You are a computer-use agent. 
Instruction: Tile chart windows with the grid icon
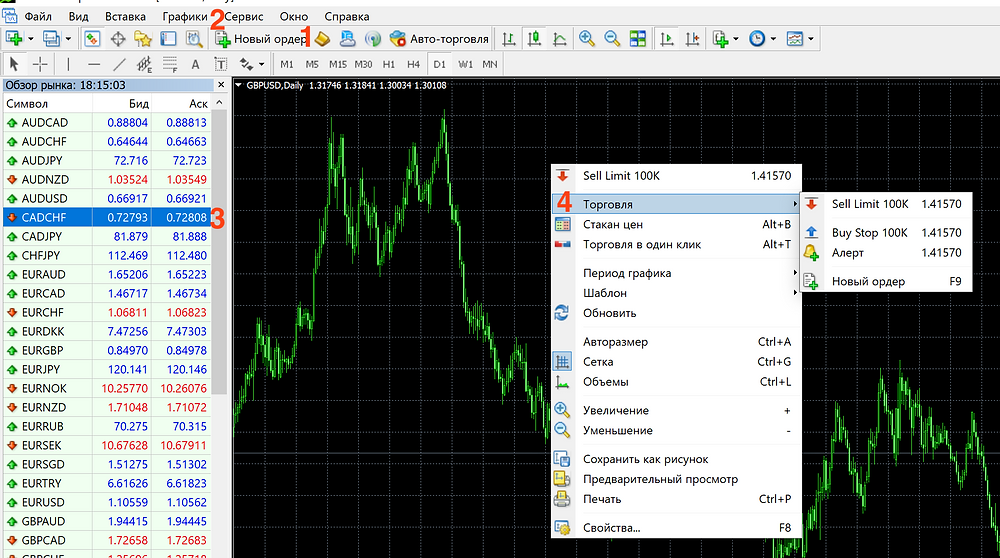tap(638, 39)
